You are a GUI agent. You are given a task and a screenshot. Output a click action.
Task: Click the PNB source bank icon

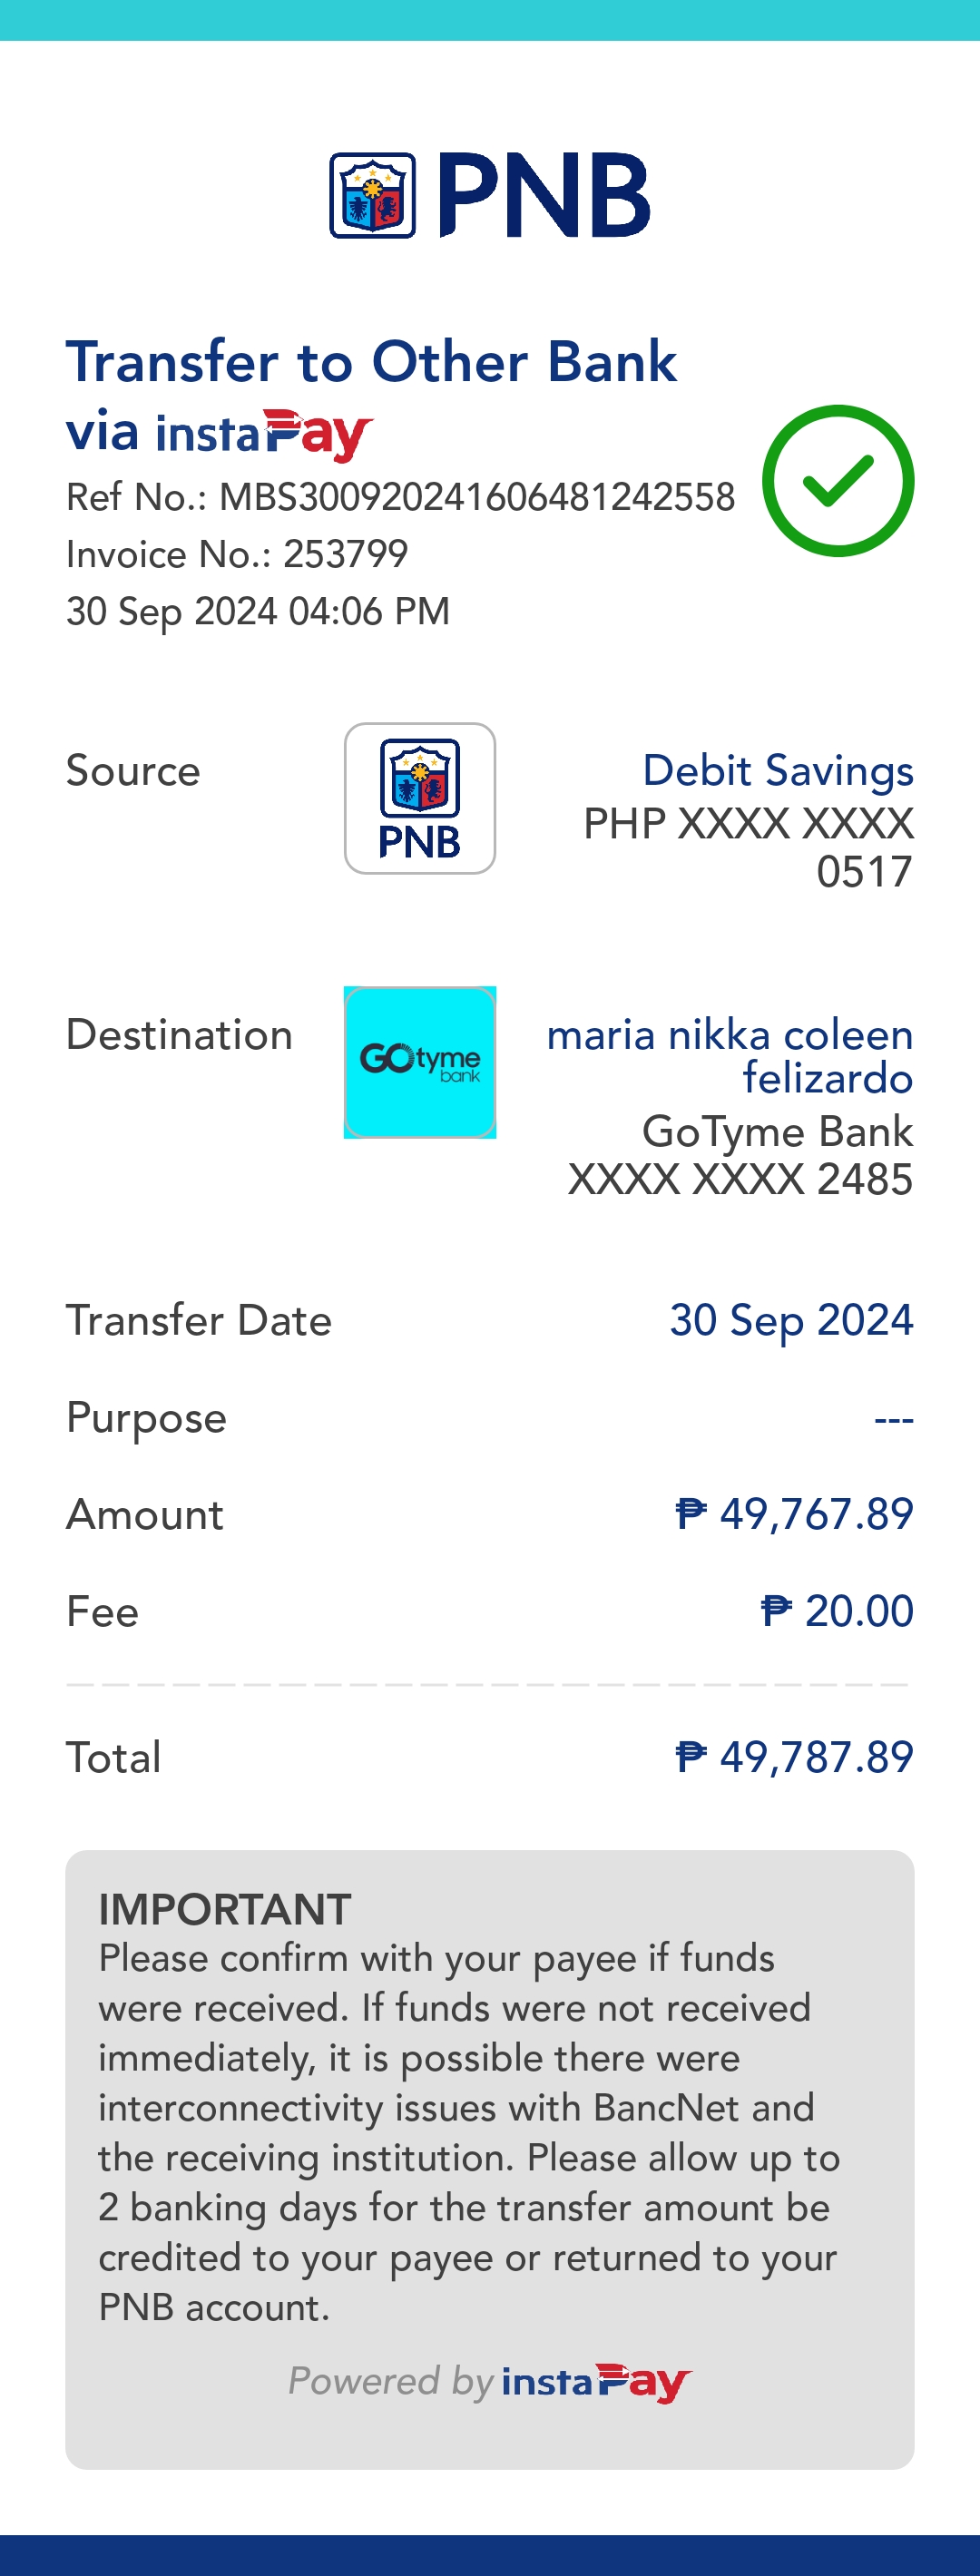click(420, 798)
